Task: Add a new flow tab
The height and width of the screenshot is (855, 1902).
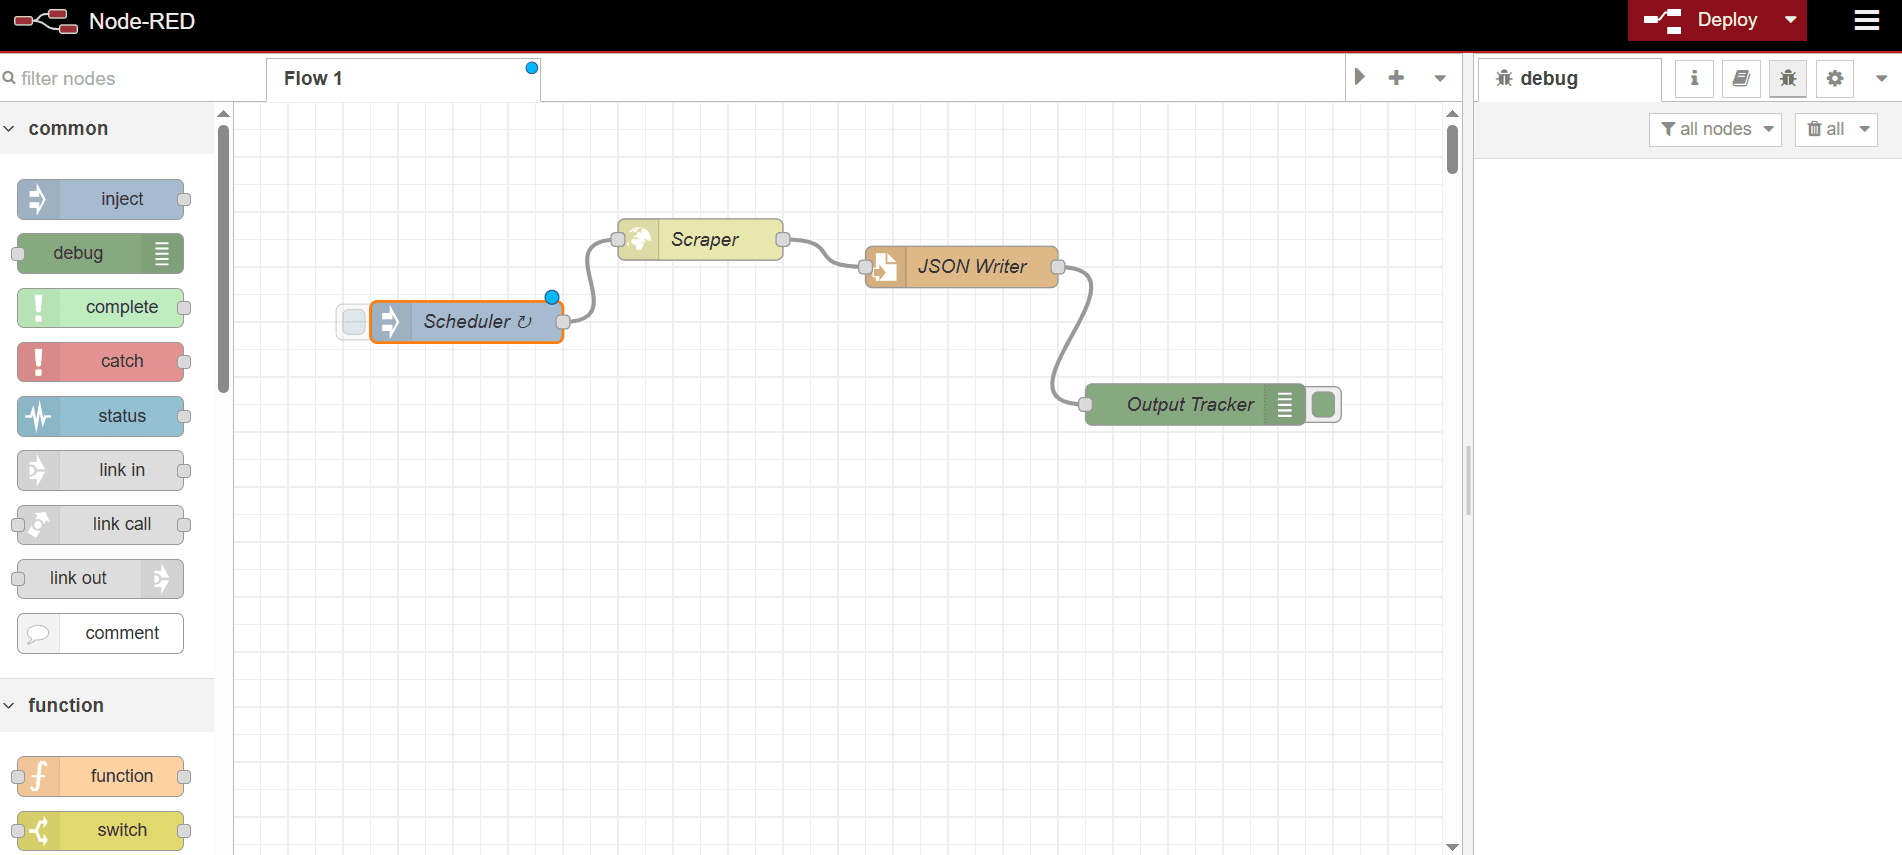Action: coord(1396,78)
